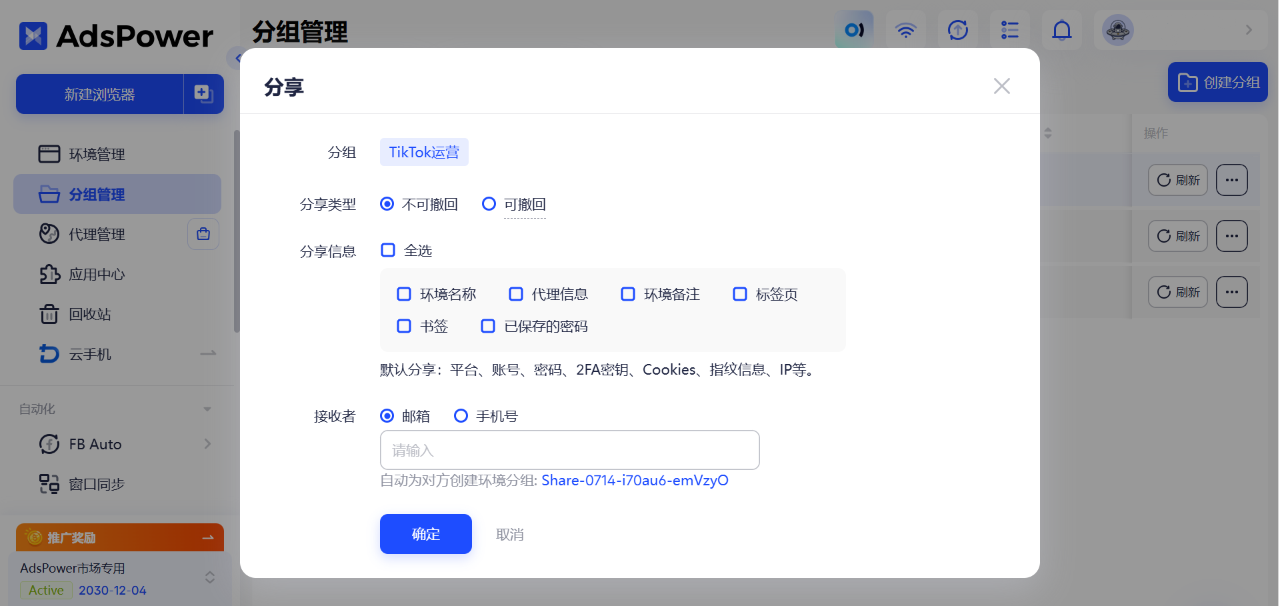Open the shop icon beside 代理管理
Viewport: 1279px width, 606px height.
coord(204,234)
